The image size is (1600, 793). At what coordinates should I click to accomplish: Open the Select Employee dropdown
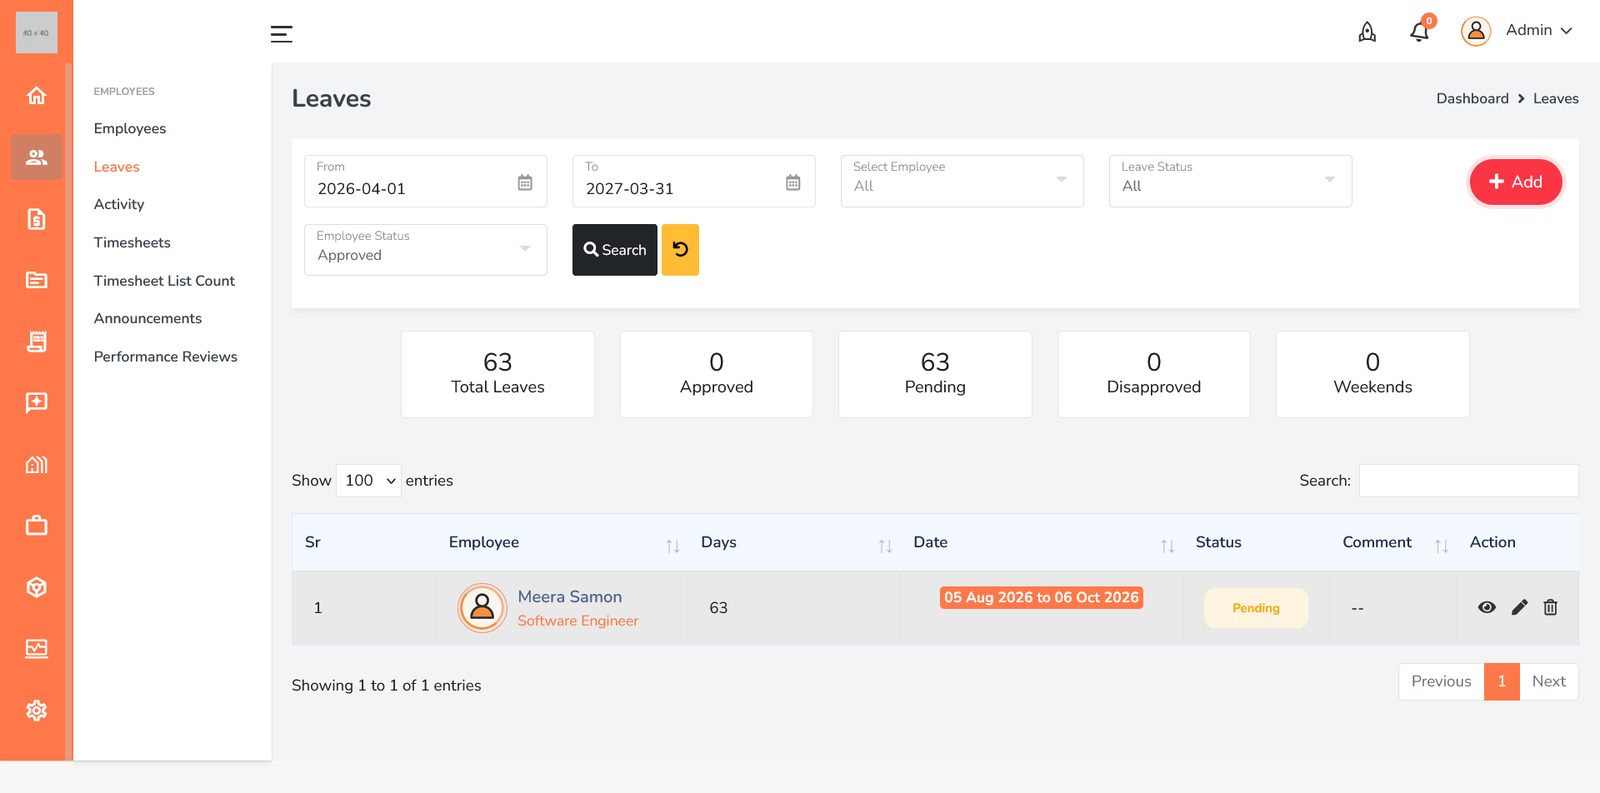pyautogui.click(x=962, y=181)
